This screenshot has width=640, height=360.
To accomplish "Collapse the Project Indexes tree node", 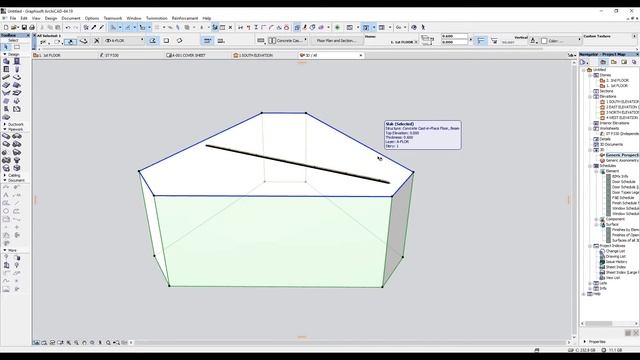I will click(590, 246).
